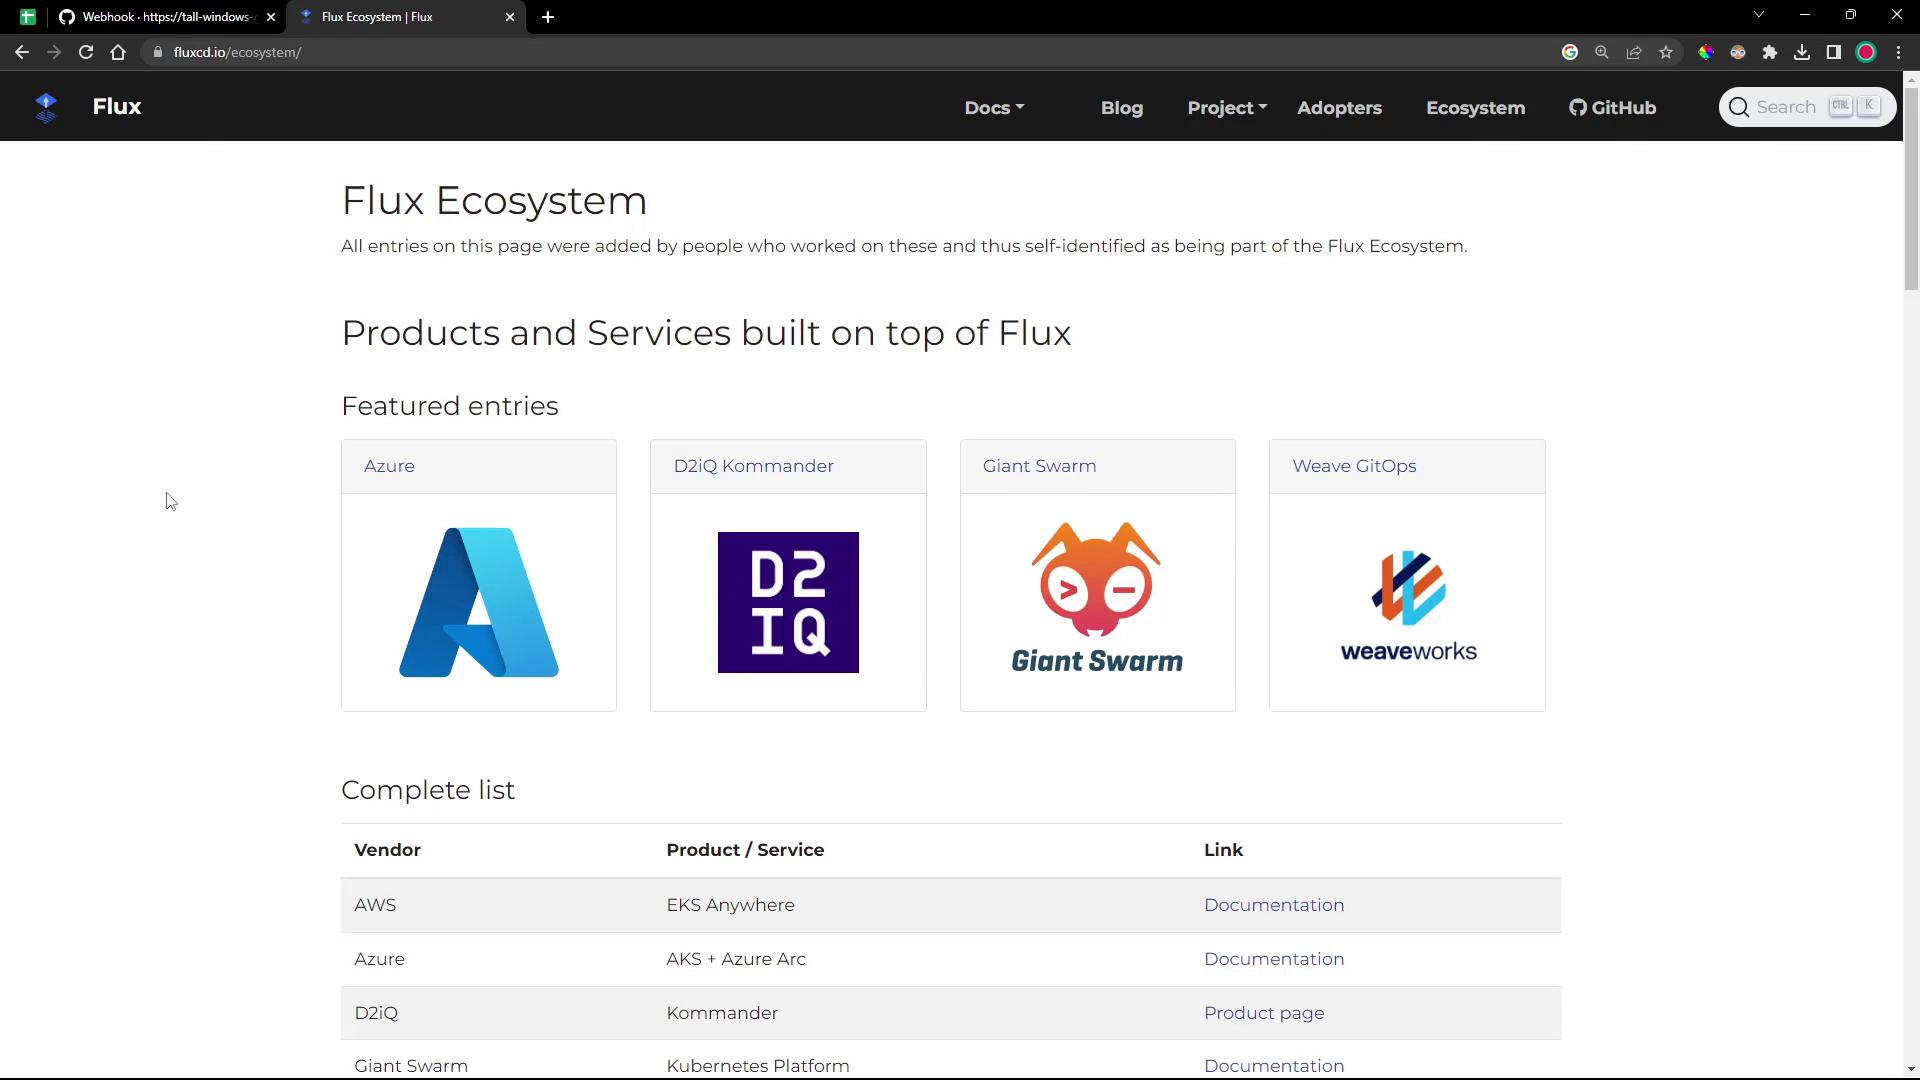Image resolution: width=1920 pixels, height=1080 pixels.
Task: Click the Flux brand name text link
Action: point(117,107)
